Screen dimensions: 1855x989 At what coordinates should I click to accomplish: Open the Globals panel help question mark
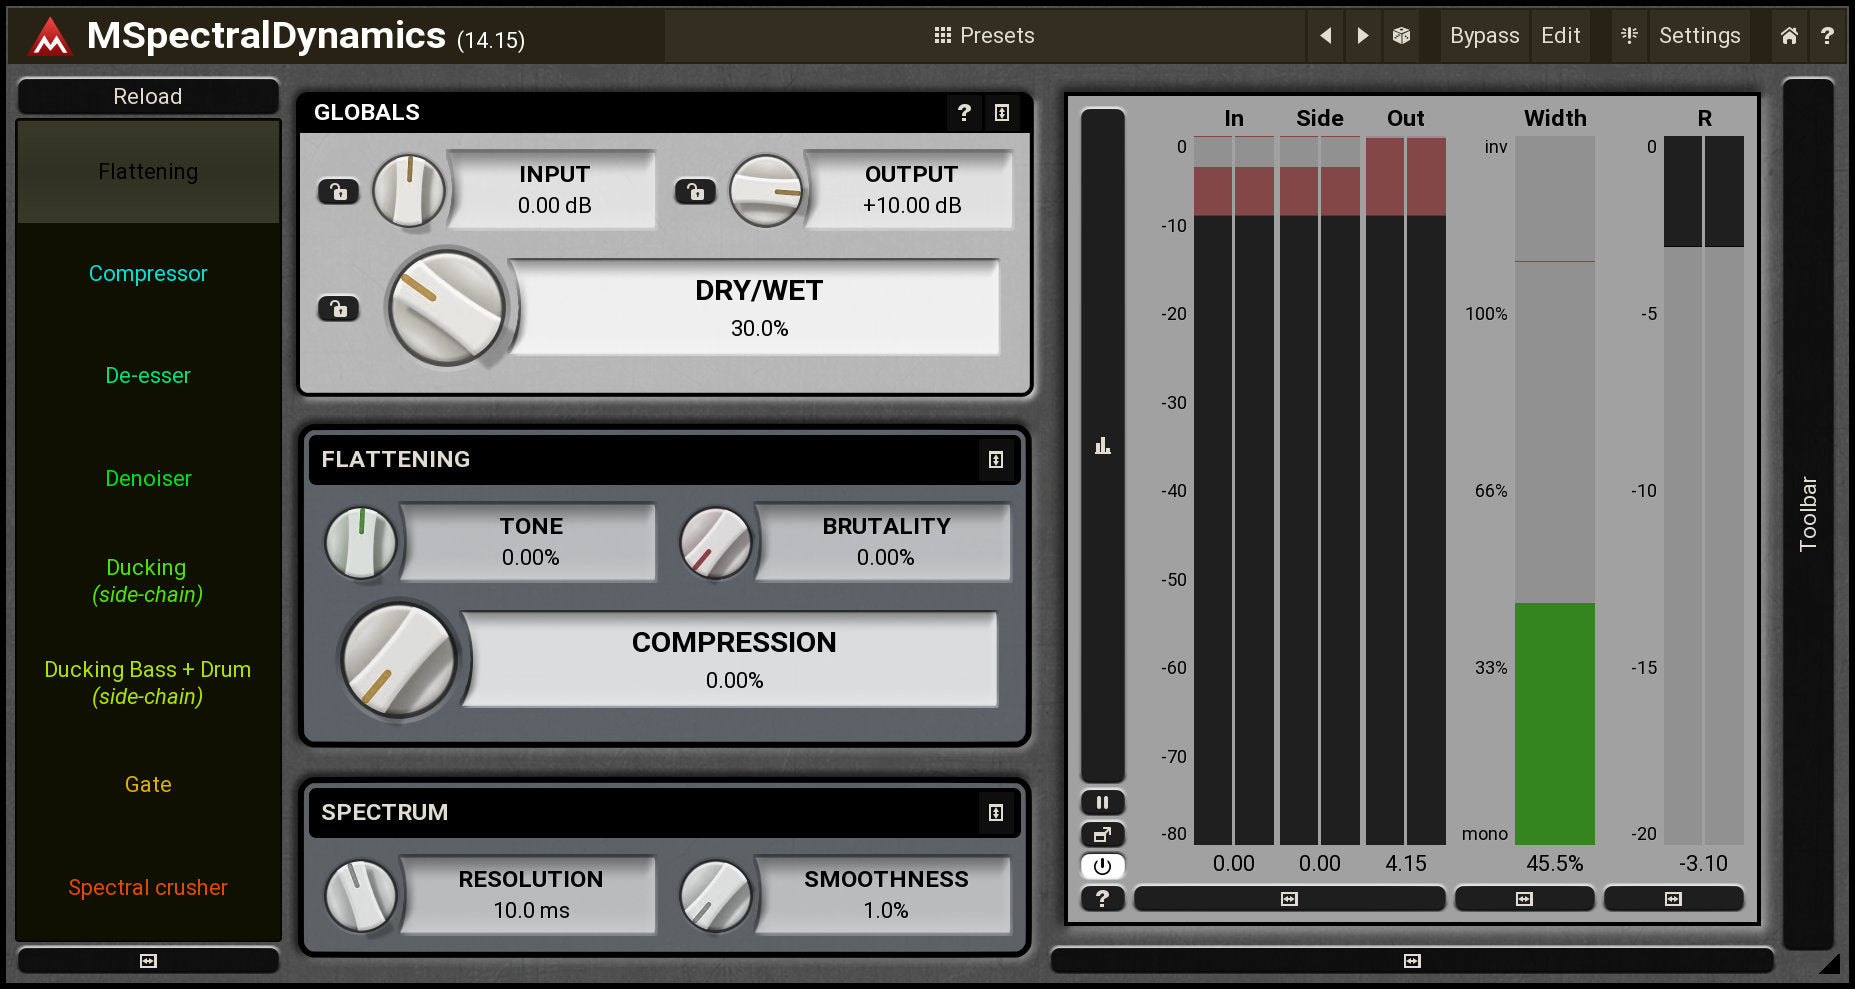(964, 113)
